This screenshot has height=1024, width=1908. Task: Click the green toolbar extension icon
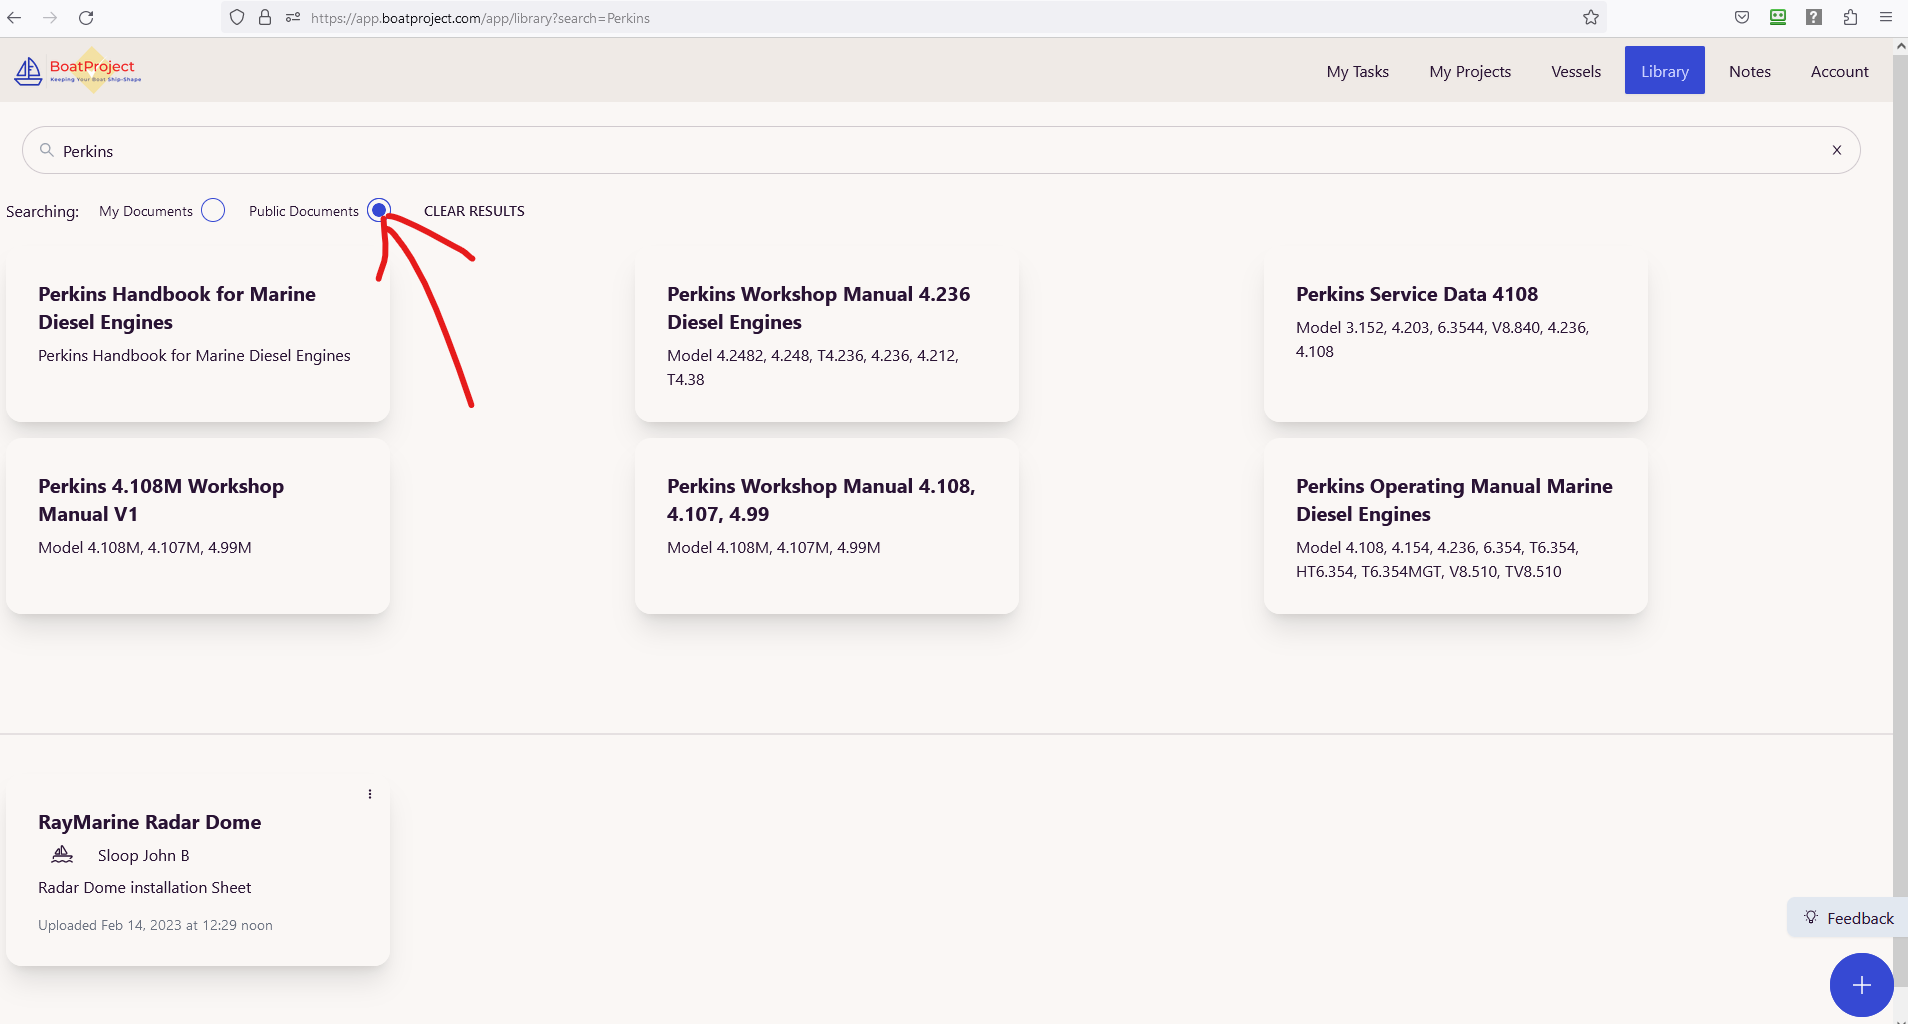1778,18
